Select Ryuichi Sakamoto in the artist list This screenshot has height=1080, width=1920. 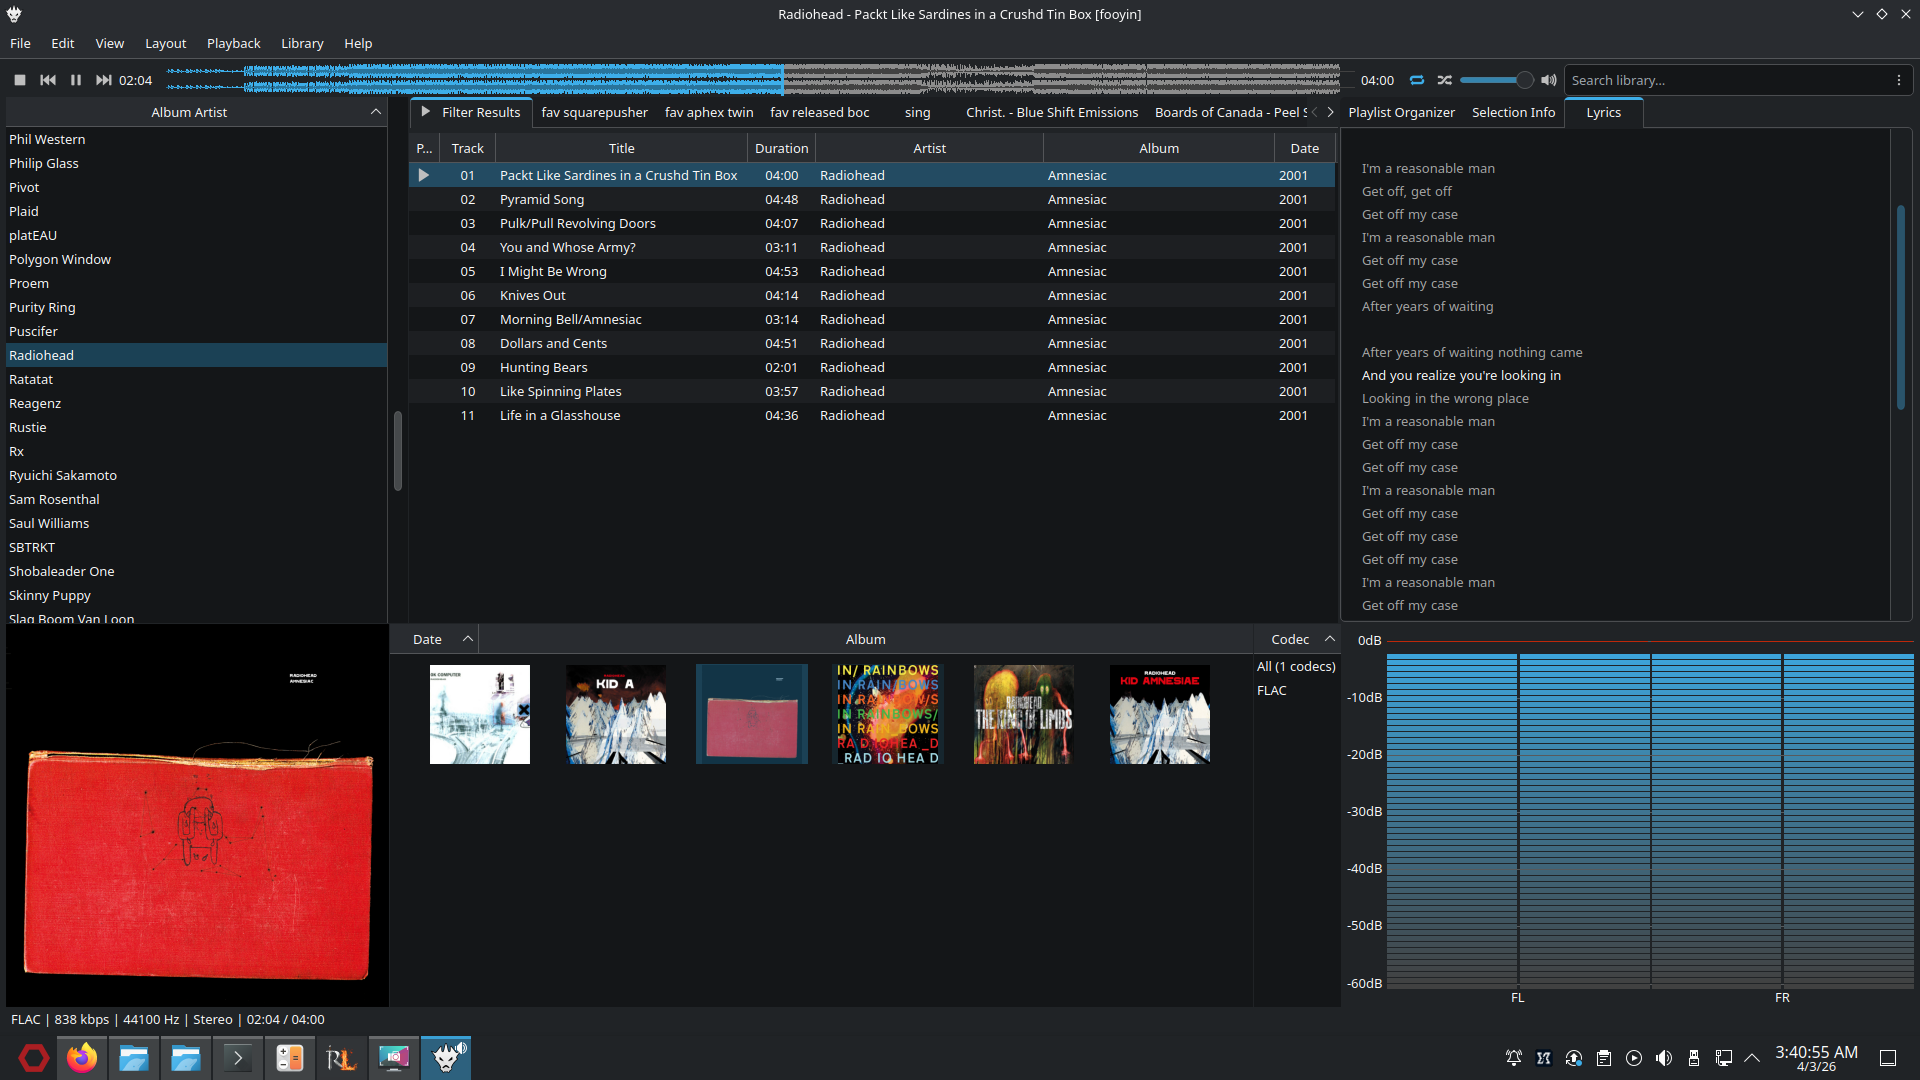63,475
